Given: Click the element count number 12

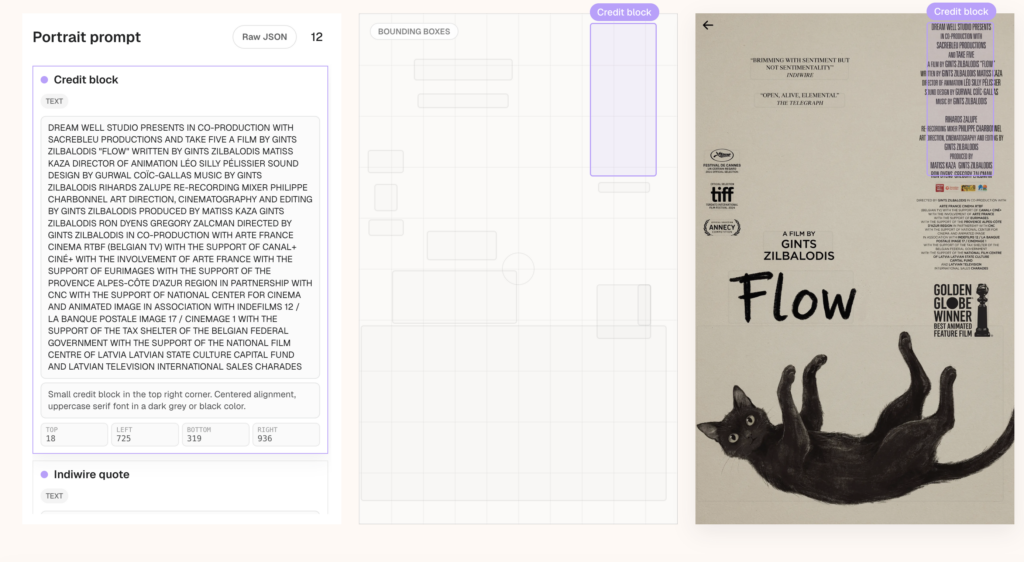Looking at the screenshot, I should (317, 37).
